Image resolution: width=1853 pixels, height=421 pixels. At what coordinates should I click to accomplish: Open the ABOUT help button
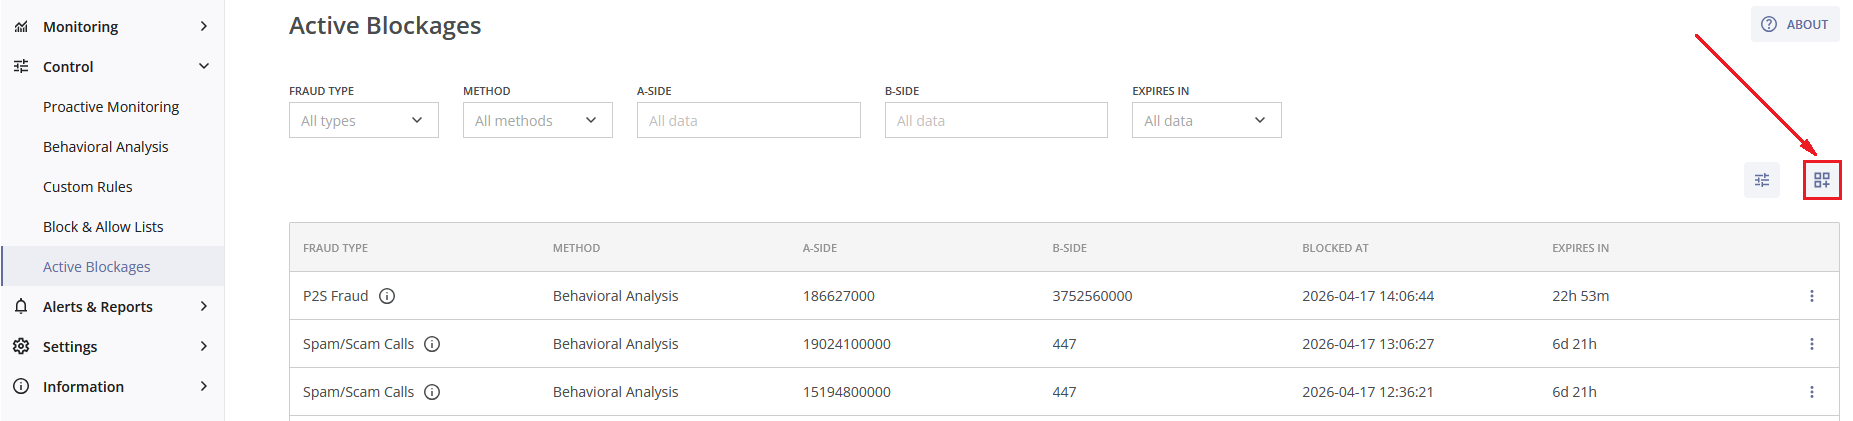coord(1795,24)
